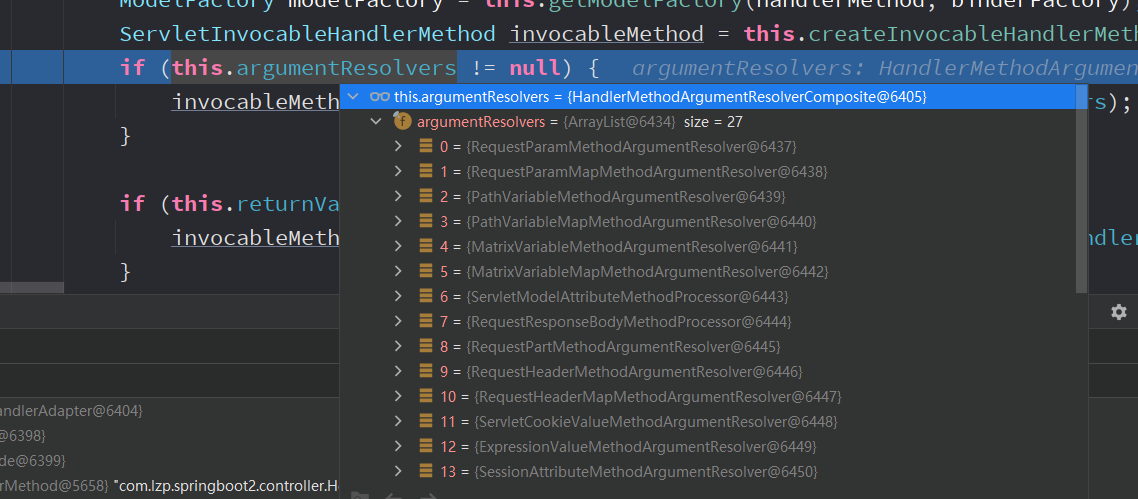Expand element 2 PathVariableMethodArgumentResolver
This screenshot has height=499, width=1138.
point(398,197)
